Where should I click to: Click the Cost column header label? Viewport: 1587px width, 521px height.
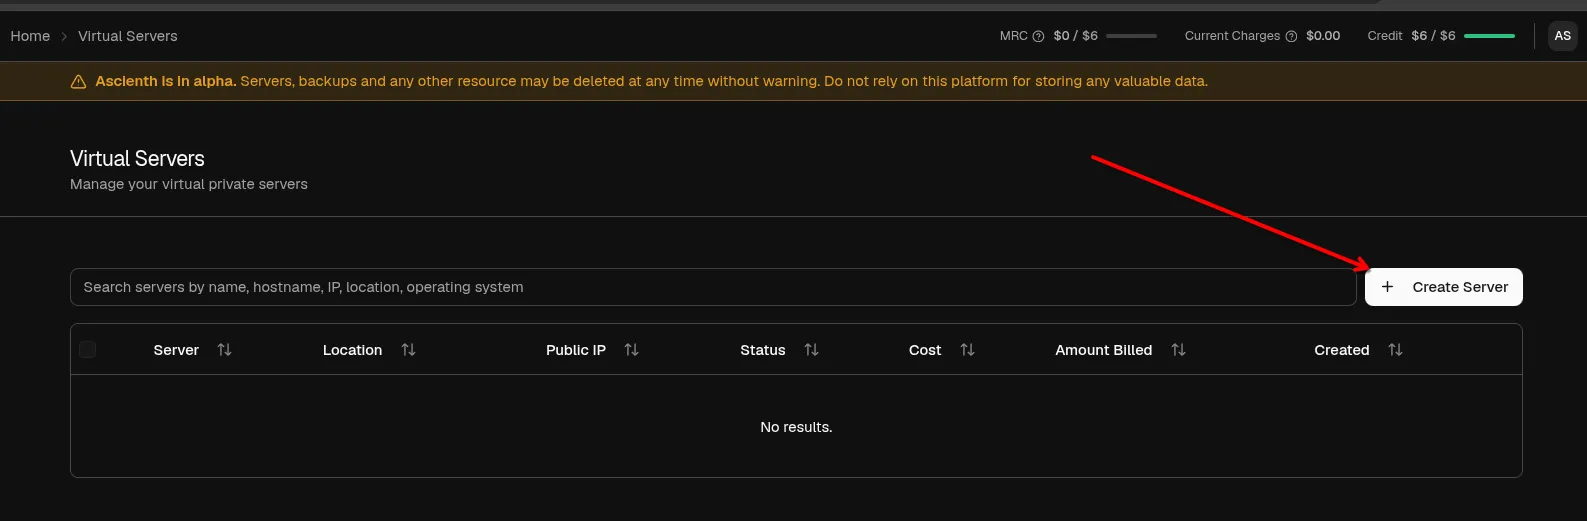coord(925,350)
